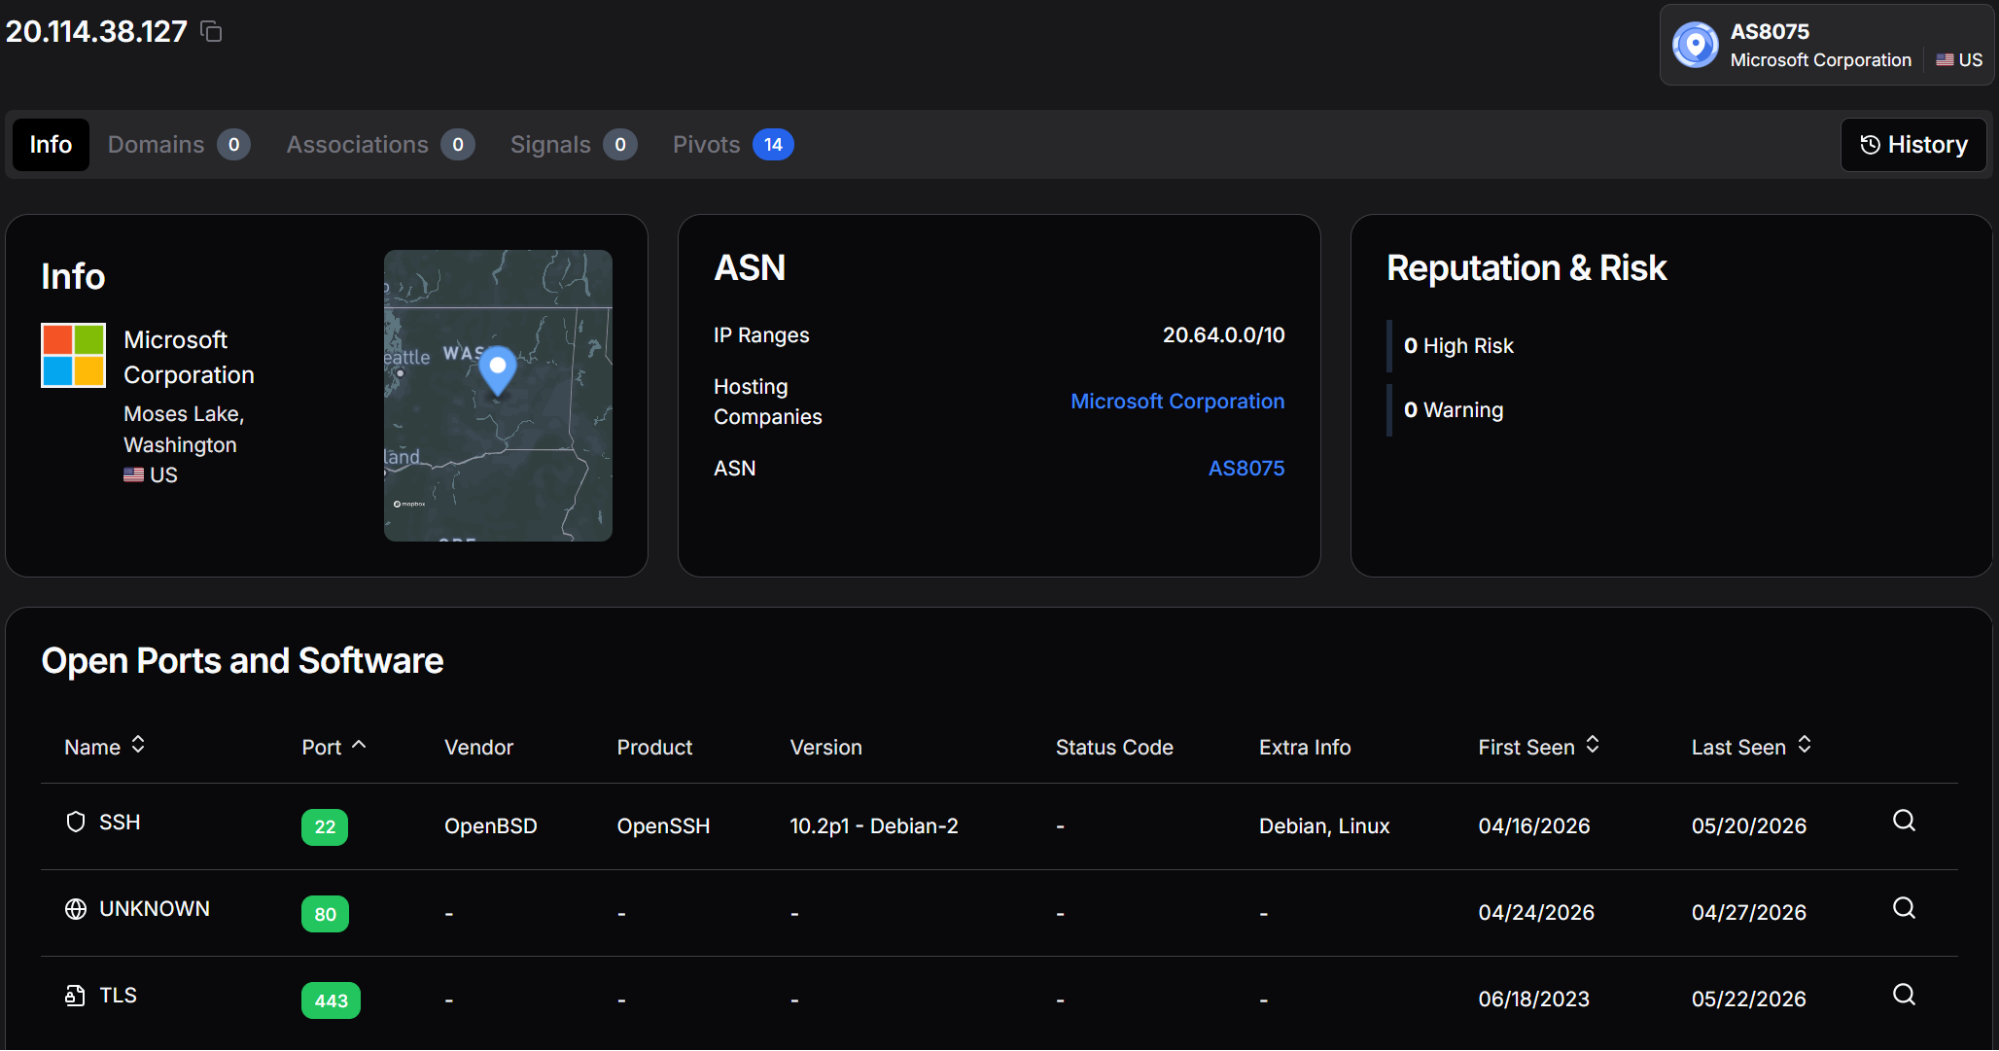Click TLS first seen date 06/18/2023
Viewport: 1999px width, 1051px height.
tap(1534, 1000)
